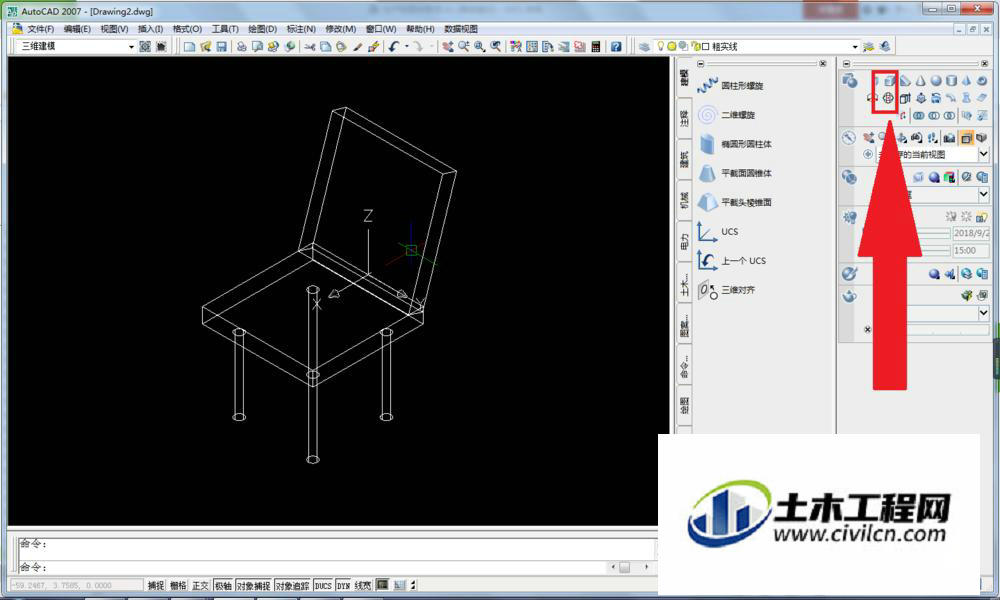This screenshot has height=600, width=1000.
Task: Click the Save toolbar icon
Action: click(x=221, y=47)
